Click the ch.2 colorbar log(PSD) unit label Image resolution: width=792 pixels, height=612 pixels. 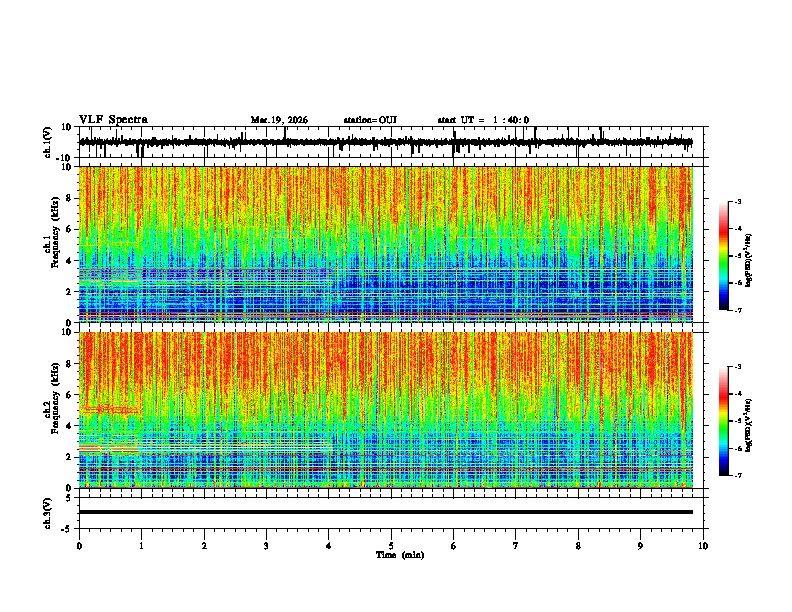click(748, 426)
